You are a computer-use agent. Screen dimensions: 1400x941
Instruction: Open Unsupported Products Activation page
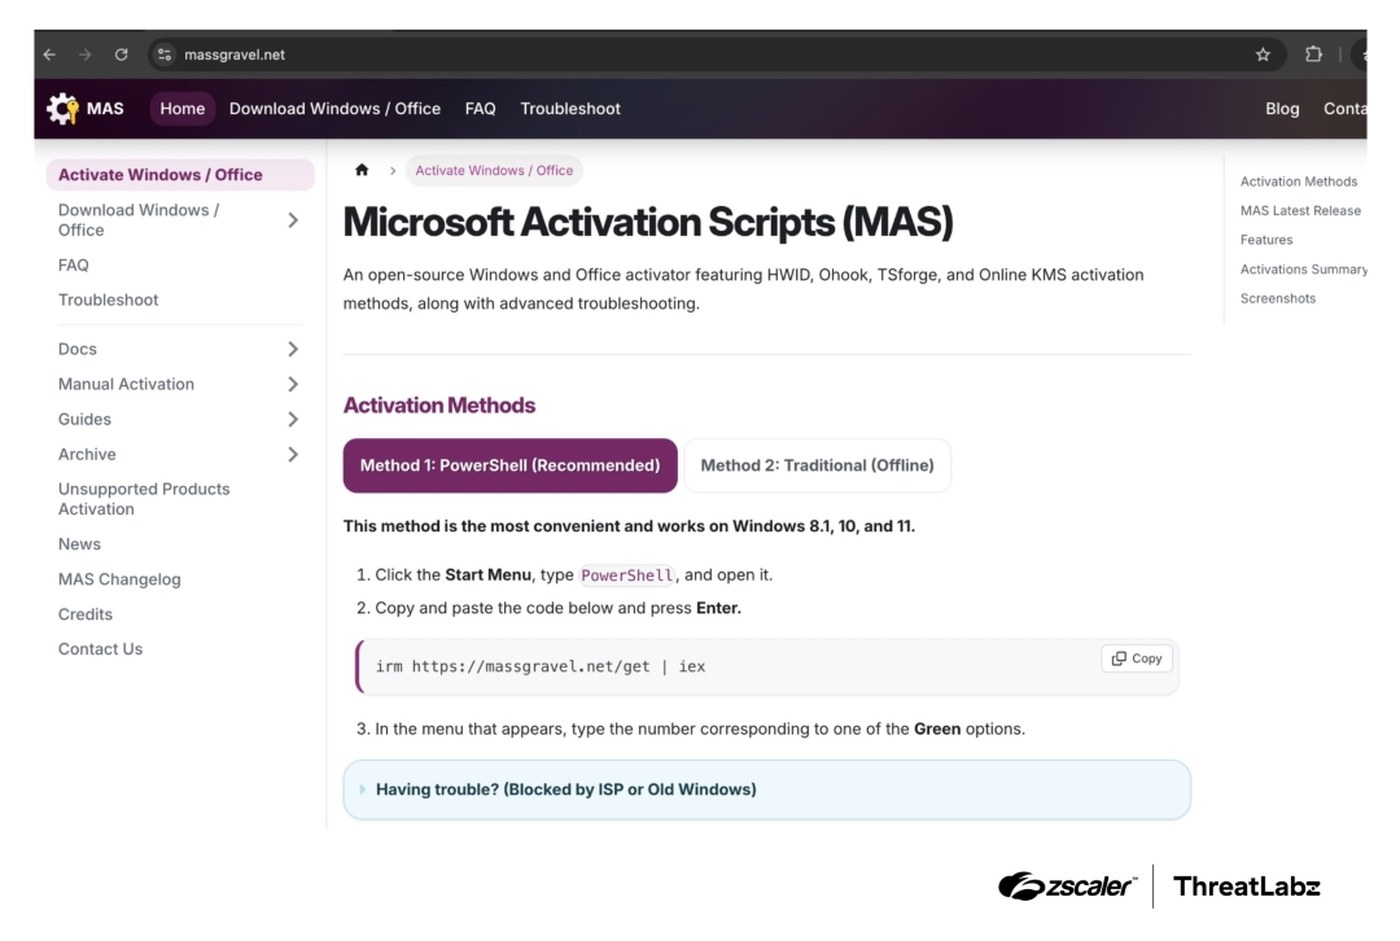point(144,499)
